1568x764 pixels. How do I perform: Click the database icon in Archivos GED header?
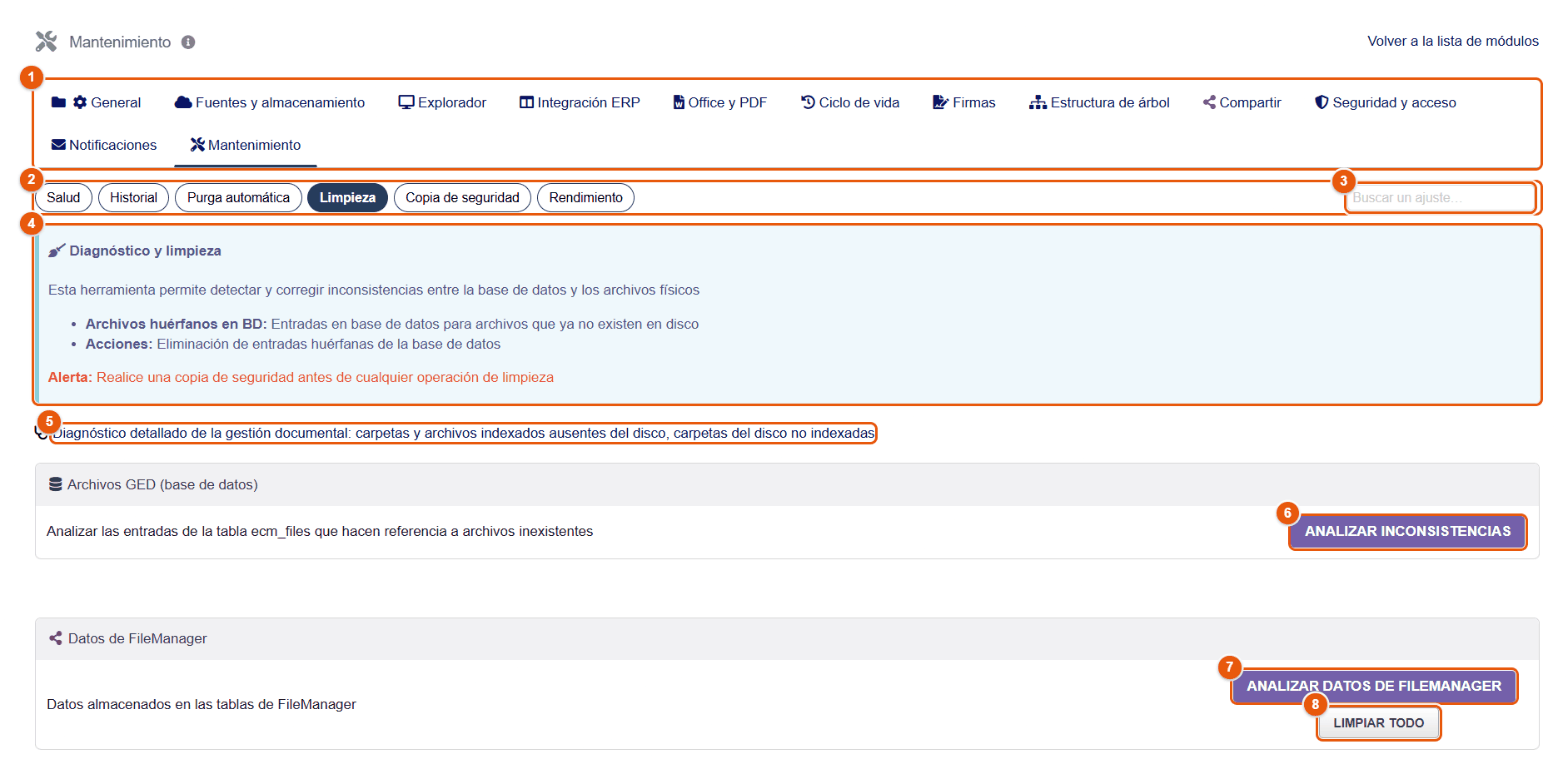(55, 485)
